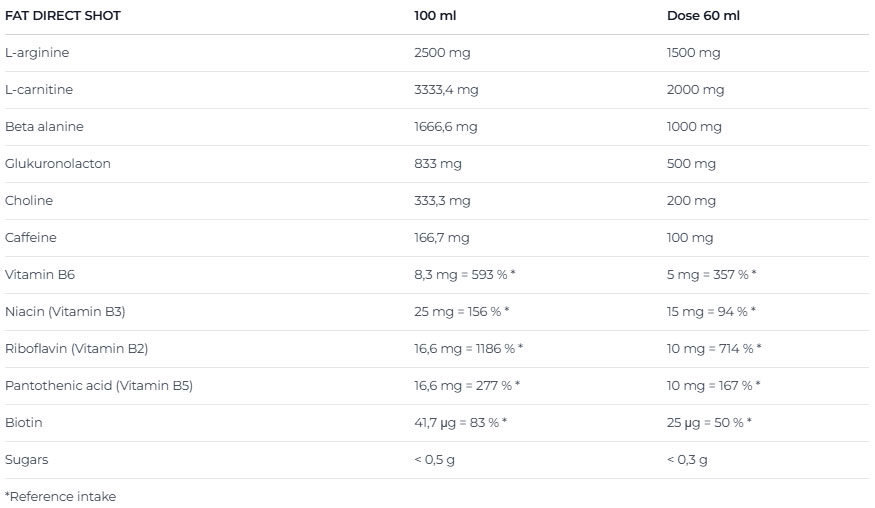Click the 100 ml column header
875x508 pixels.
434,16
